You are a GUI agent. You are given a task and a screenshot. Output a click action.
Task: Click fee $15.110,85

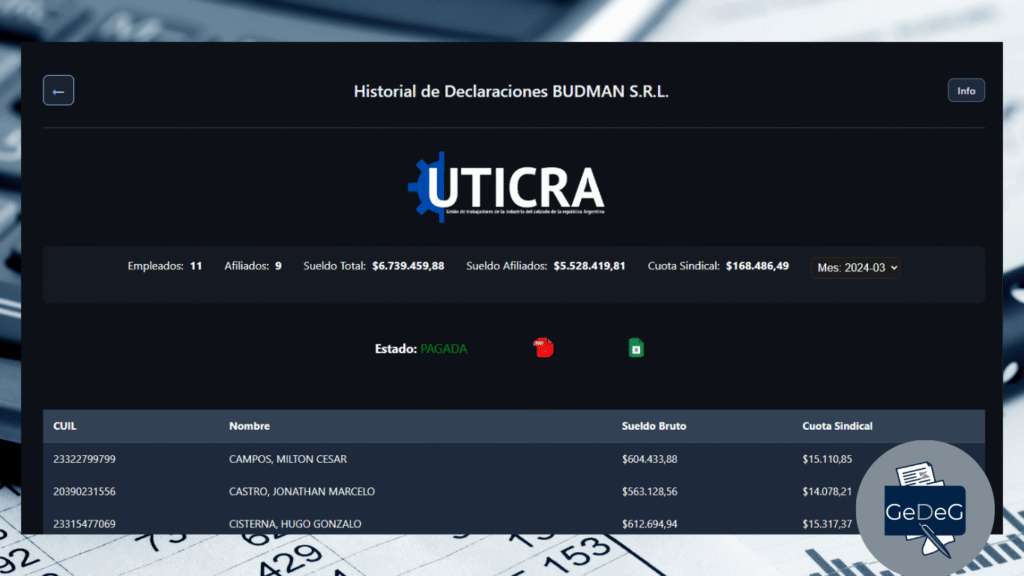point(827,459)
